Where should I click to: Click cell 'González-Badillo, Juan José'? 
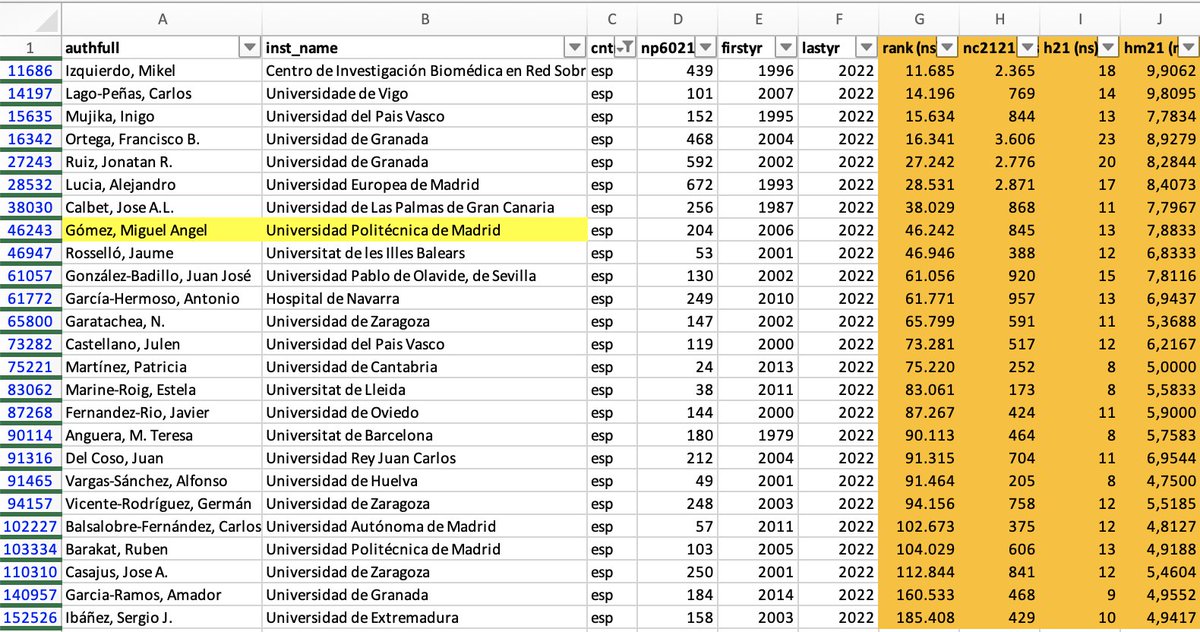(162, 276)
